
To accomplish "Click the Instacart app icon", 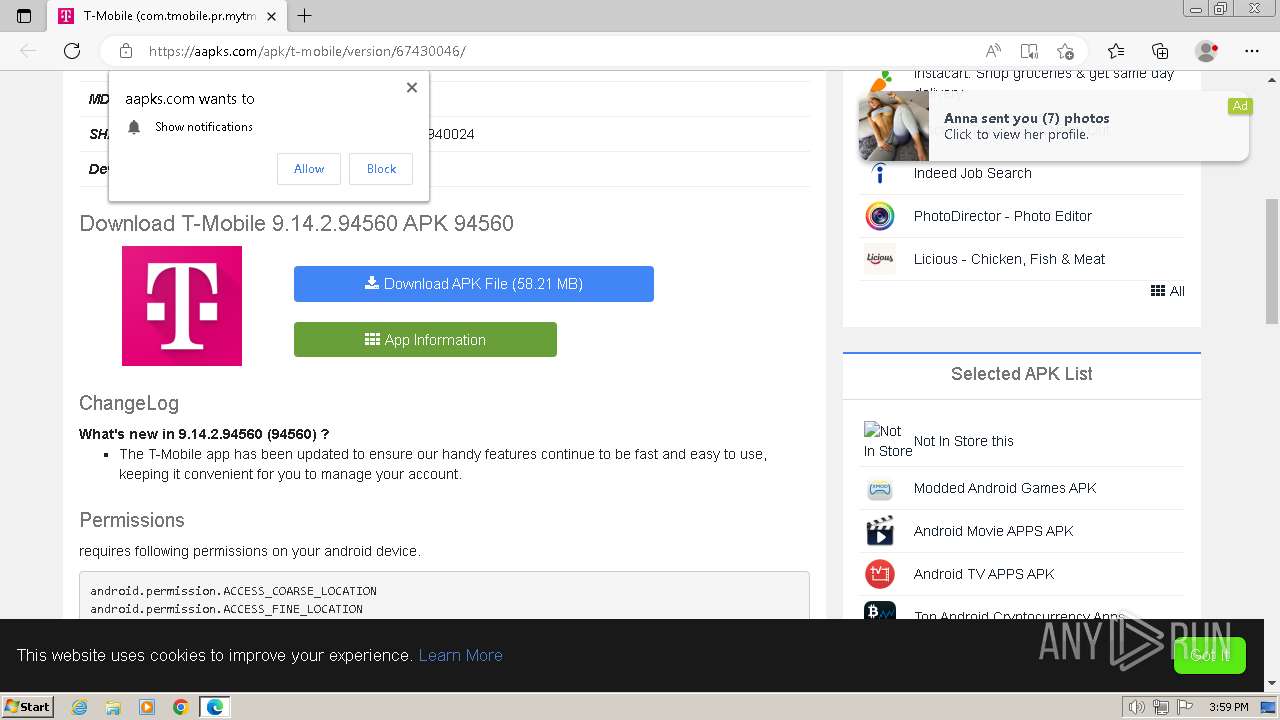I will [x=880, y=82].
